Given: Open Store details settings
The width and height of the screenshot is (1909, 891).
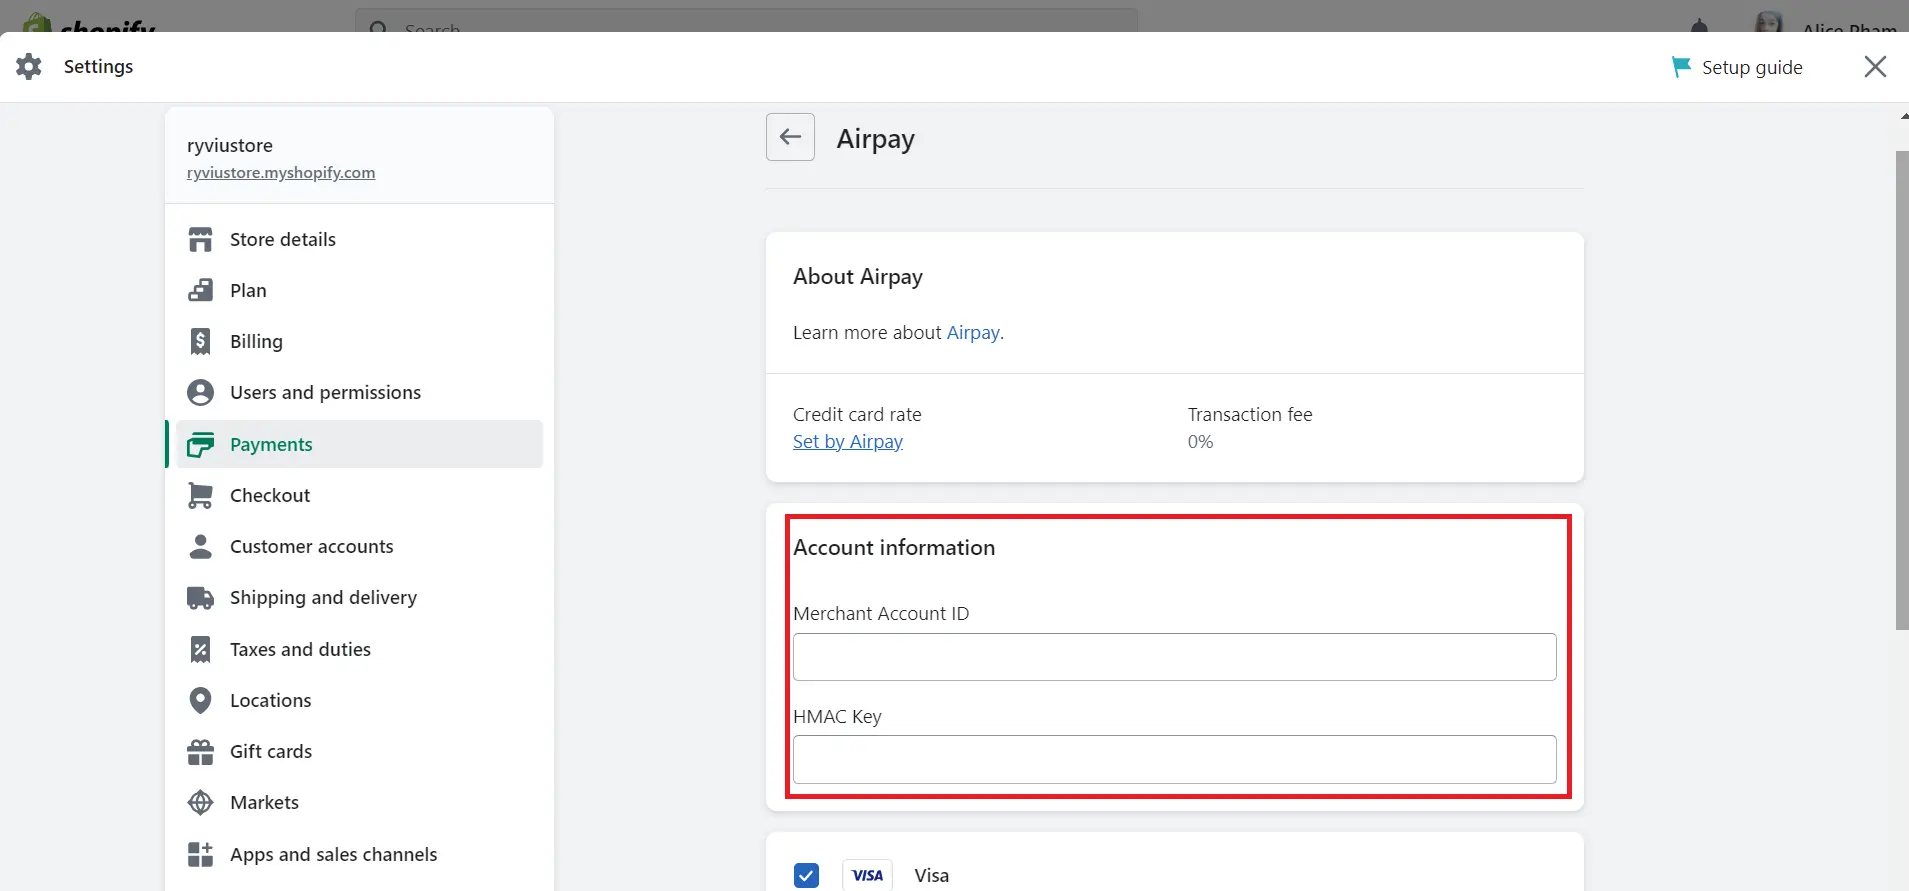Looking at the screenshot, I should [359, 240].
